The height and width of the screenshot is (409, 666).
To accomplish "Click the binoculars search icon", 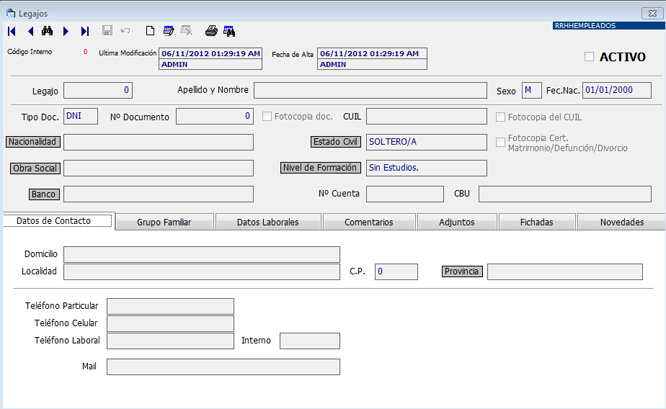I will 48,31.
